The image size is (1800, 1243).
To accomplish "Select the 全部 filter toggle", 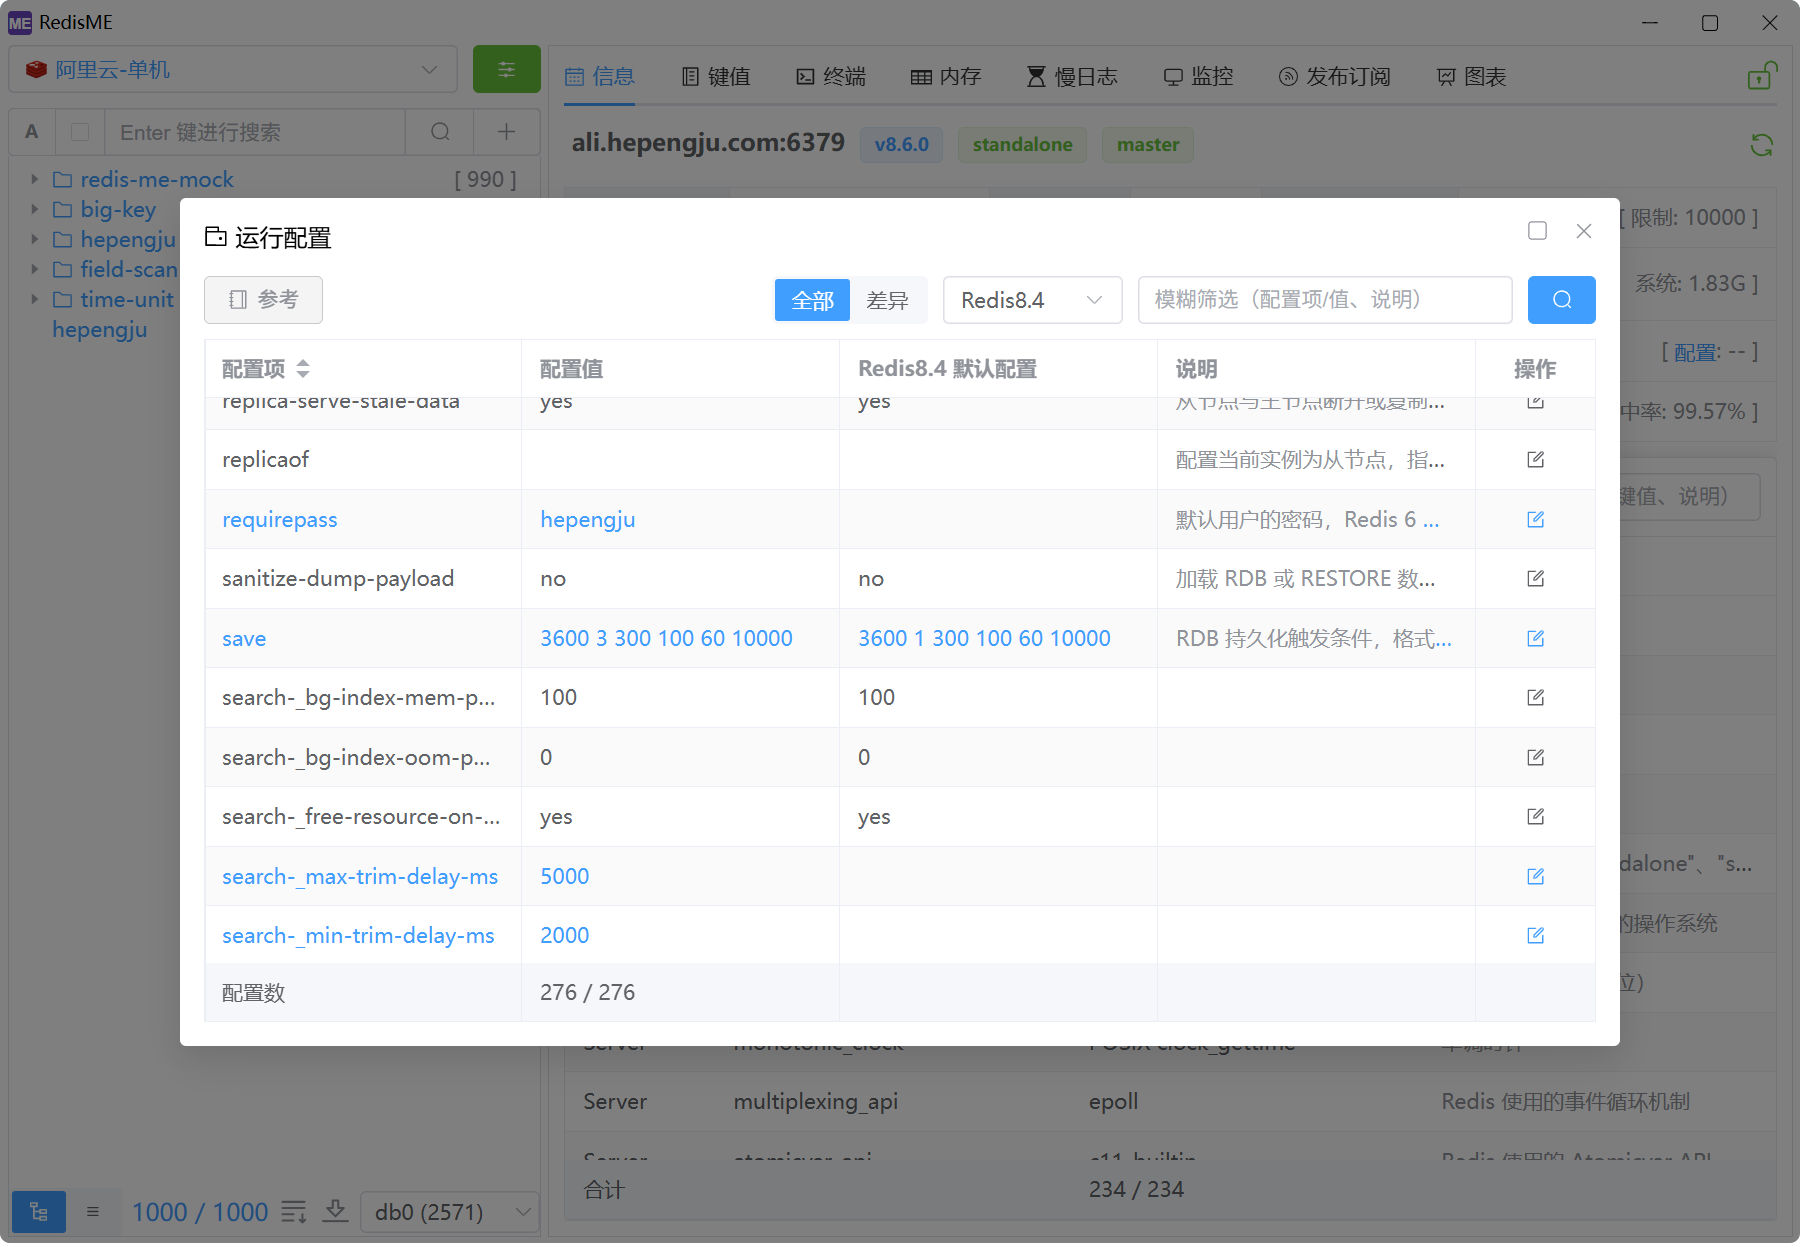I will tap(812, 300).
